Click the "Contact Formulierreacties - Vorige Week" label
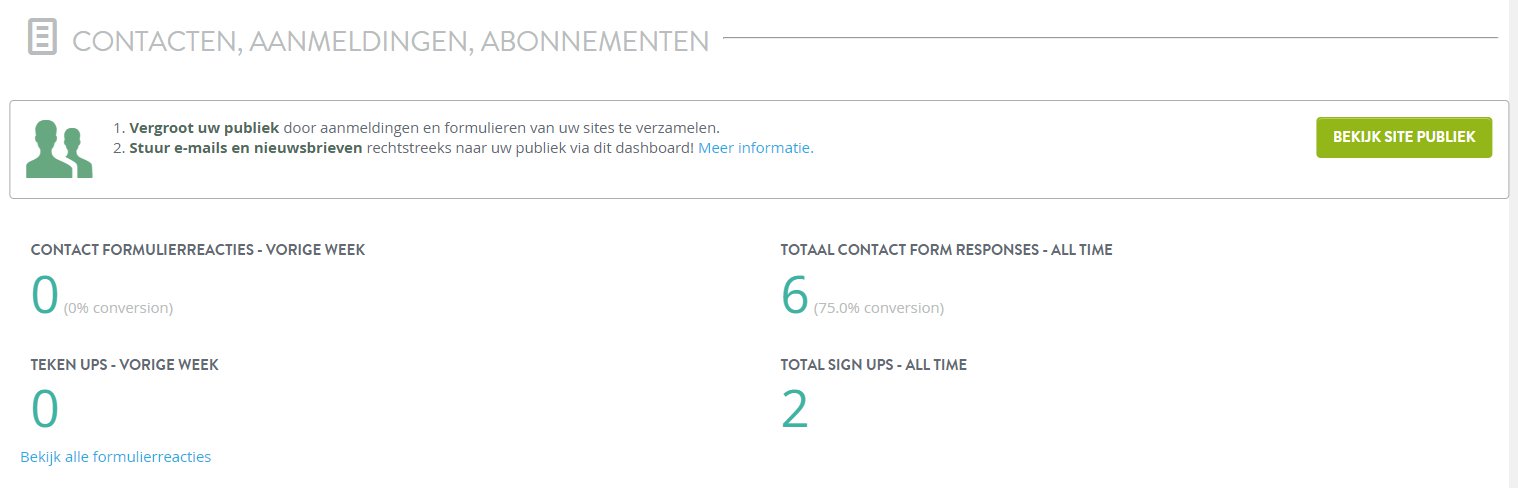 (198, 250)
